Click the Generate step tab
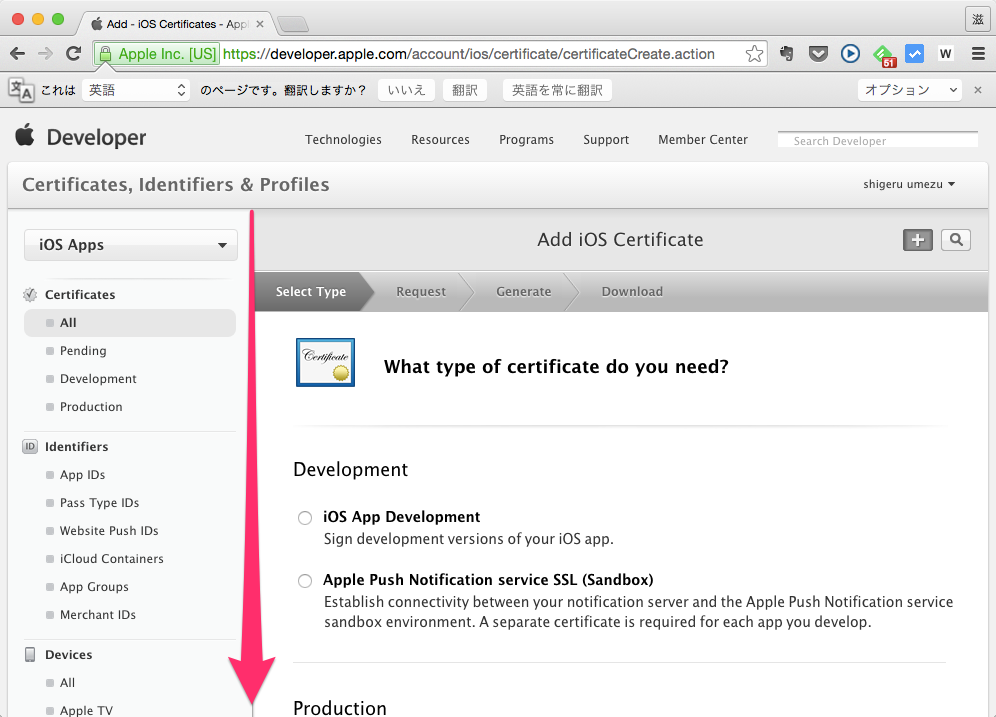 [x=523, y=291]
